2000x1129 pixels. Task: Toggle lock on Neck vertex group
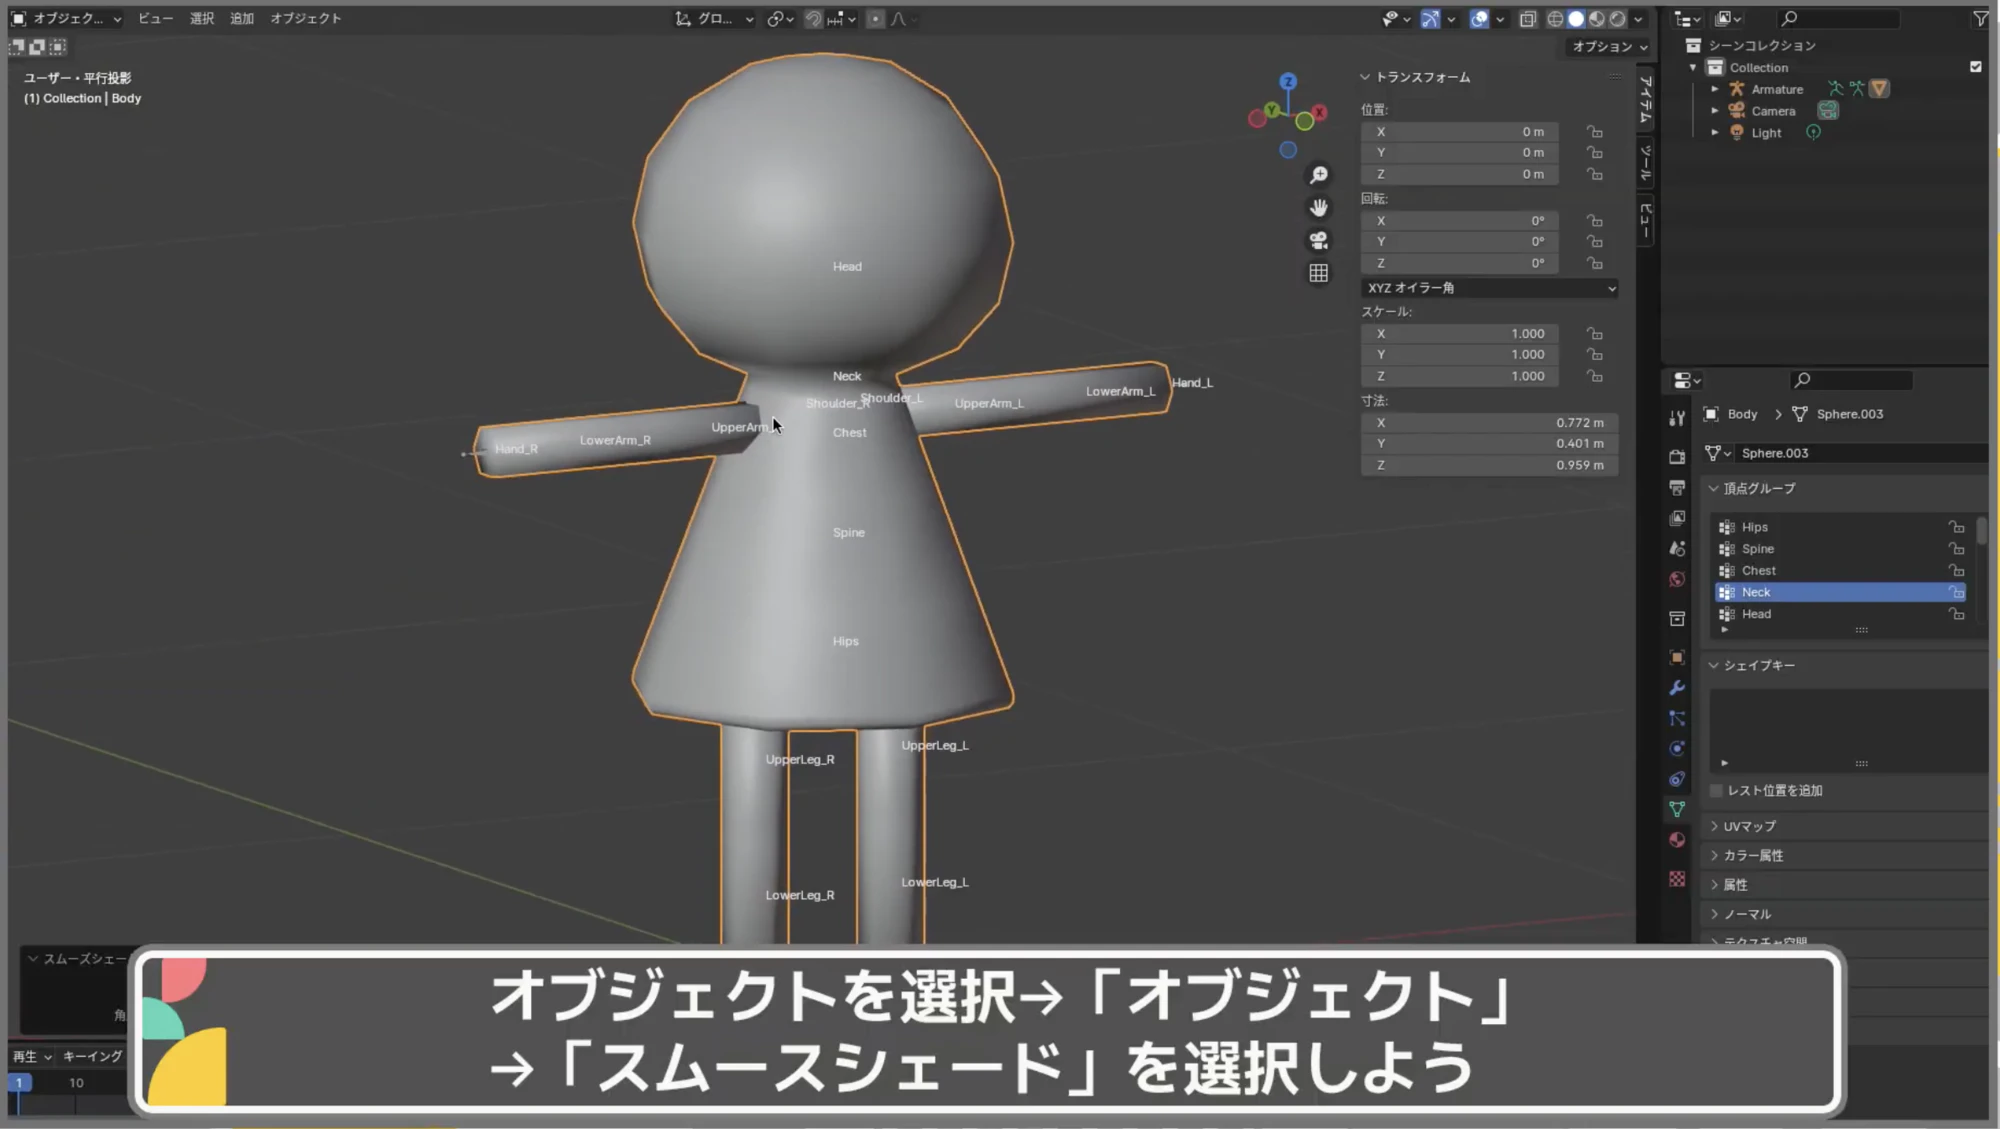coord(1956,593)
